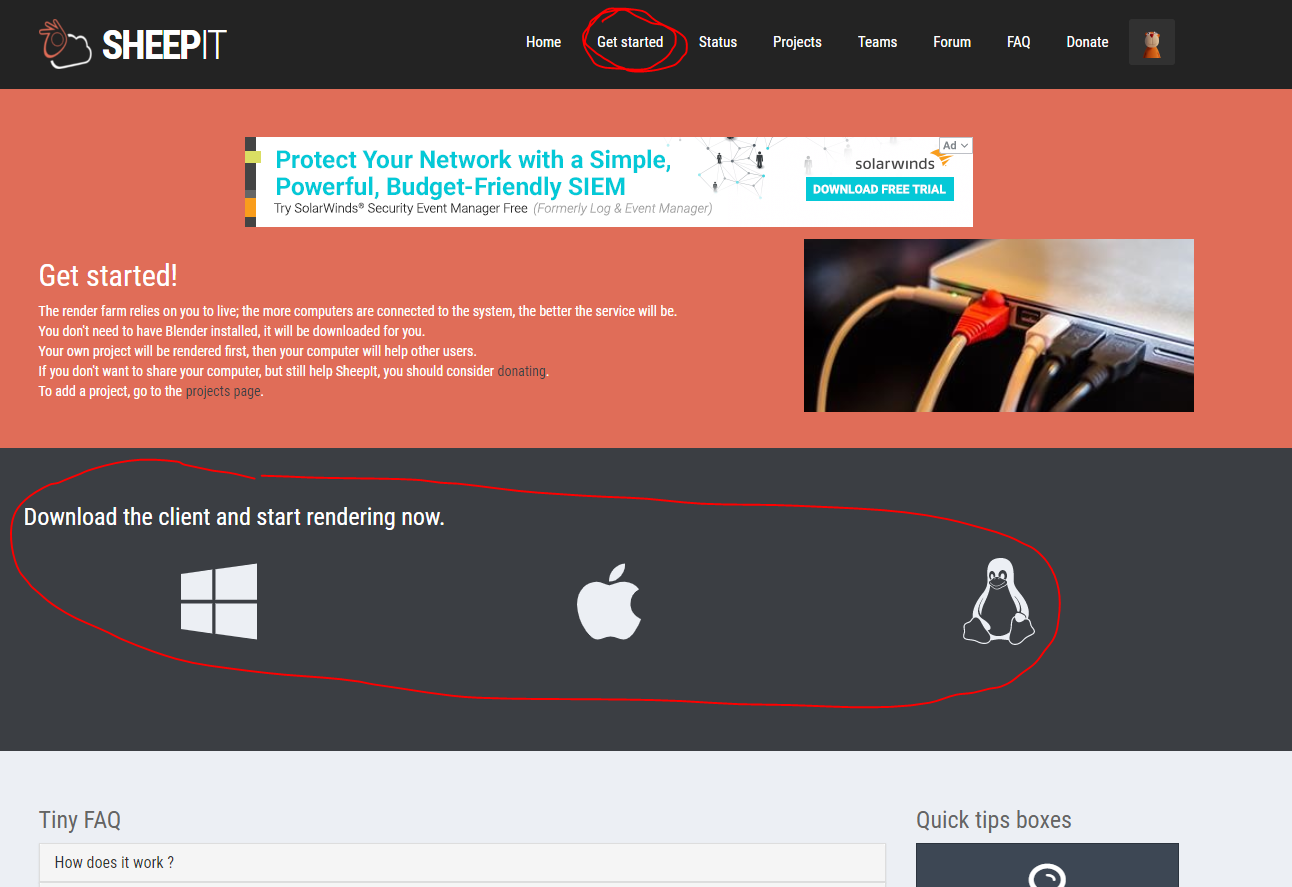Viewport: 1292px width, 887px height.
Task: Go to the Home page
Action: tap(543, 42)
